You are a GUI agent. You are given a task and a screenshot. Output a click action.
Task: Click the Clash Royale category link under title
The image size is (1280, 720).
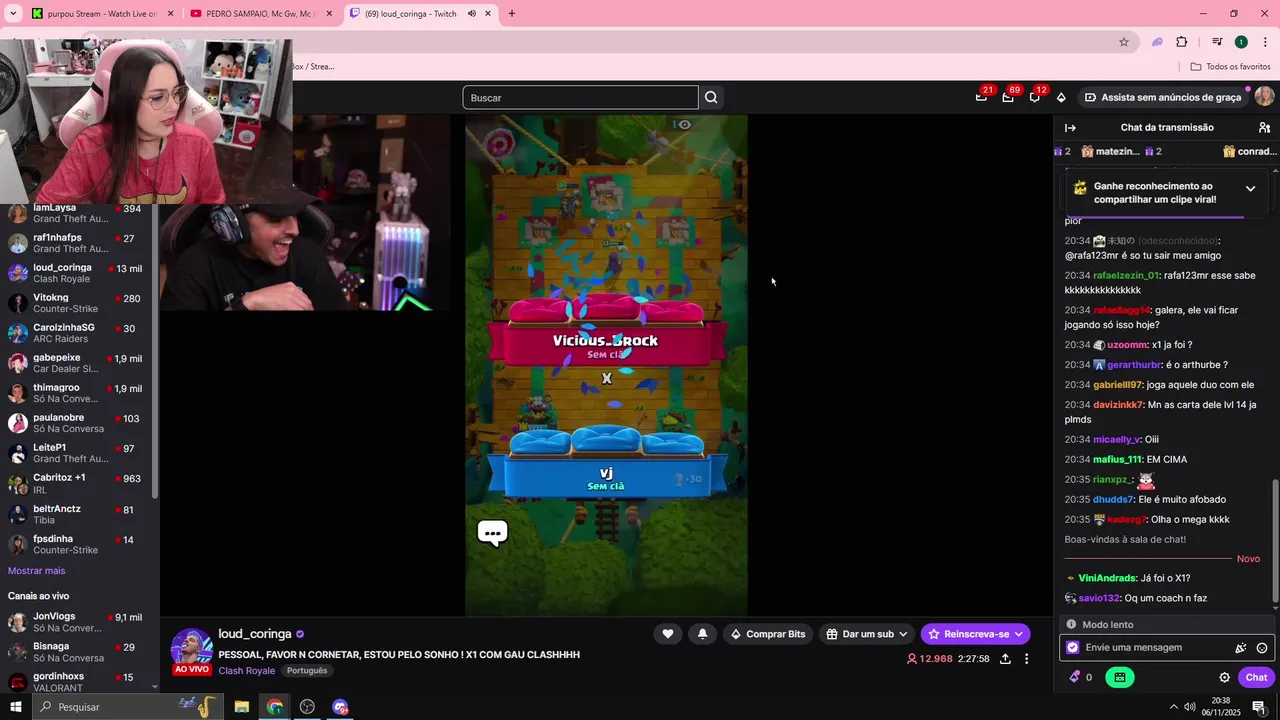point(246,671)
